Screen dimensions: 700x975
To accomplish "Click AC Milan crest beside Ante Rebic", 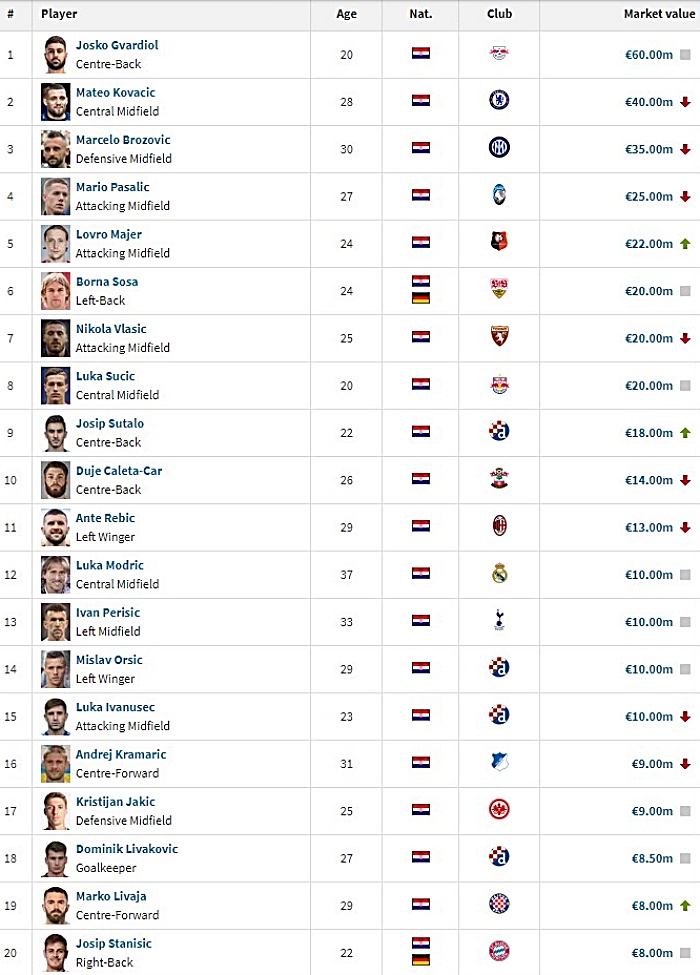I will [x=499, y=525].
